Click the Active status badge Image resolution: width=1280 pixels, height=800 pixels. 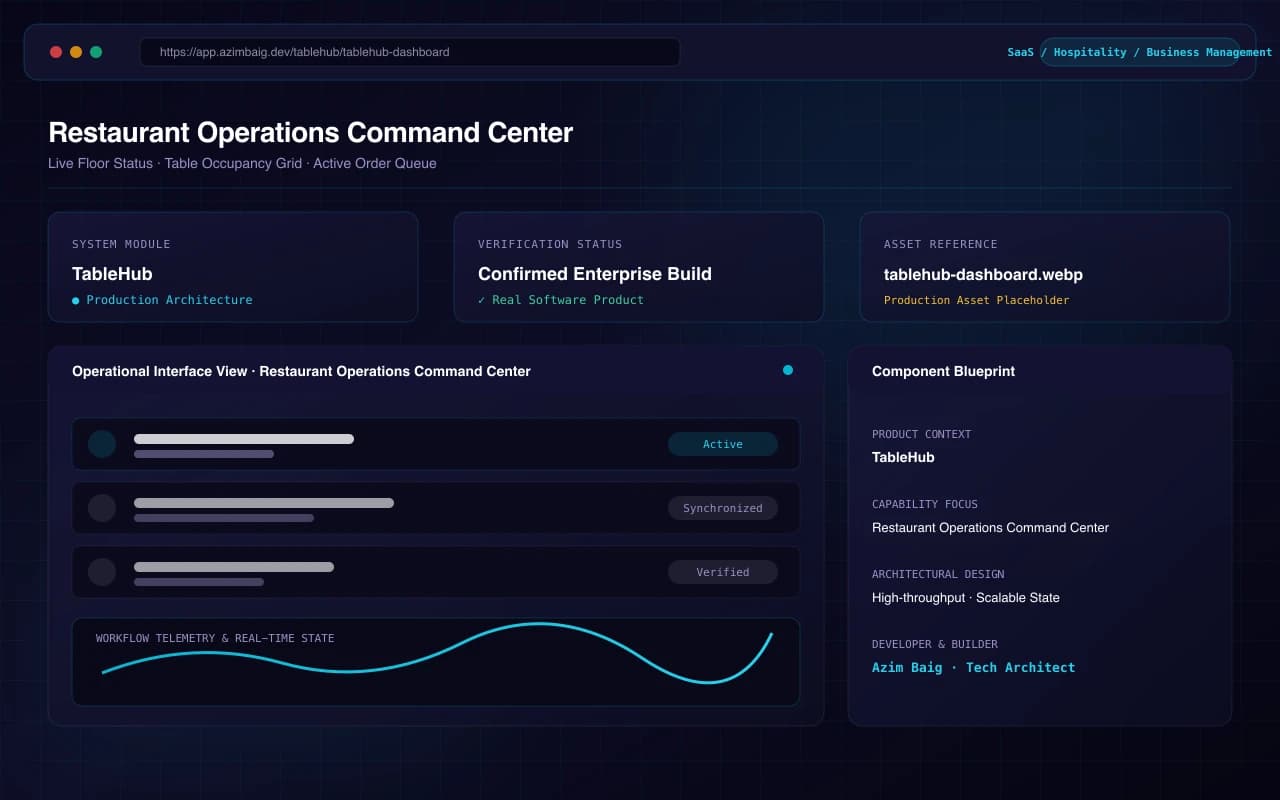(723, 444)
